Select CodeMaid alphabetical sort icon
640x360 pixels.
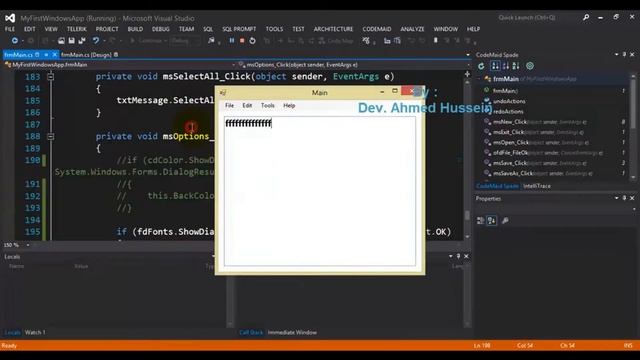pos(516,66)
